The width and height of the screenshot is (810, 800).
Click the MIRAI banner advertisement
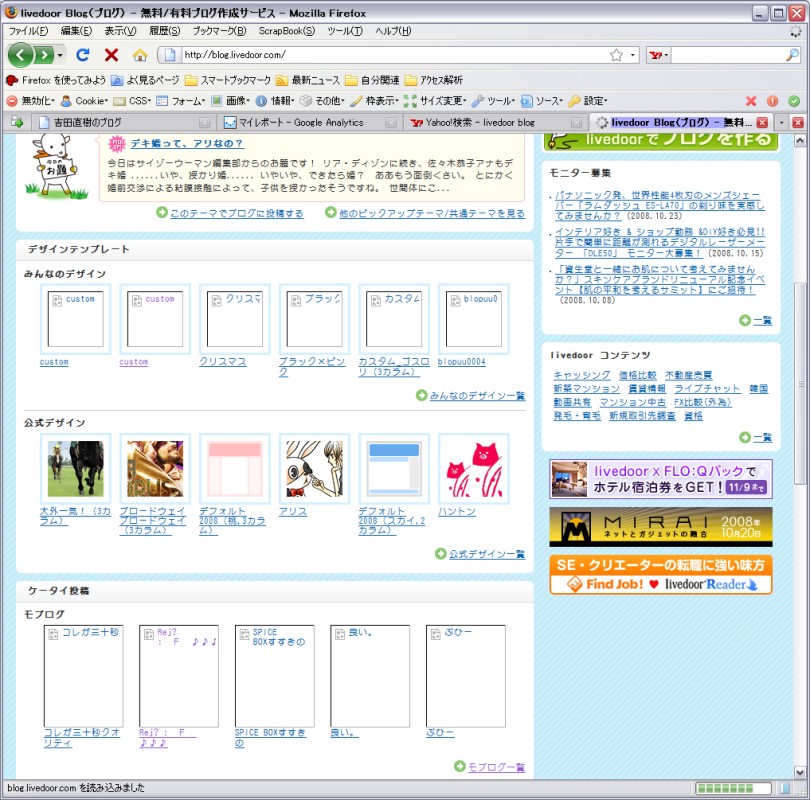[661, 527]
